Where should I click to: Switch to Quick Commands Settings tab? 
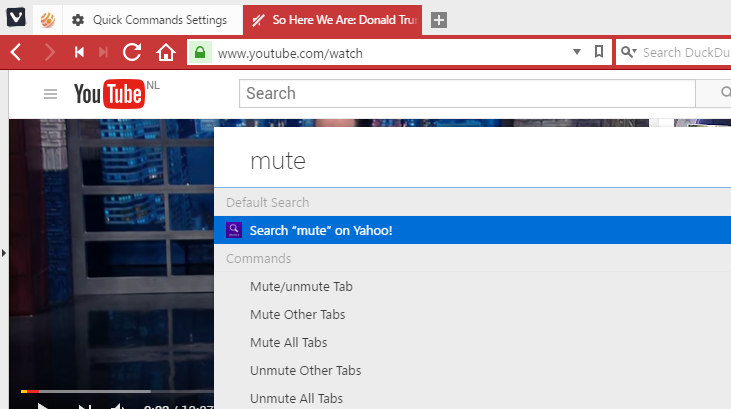pos(152,20)
